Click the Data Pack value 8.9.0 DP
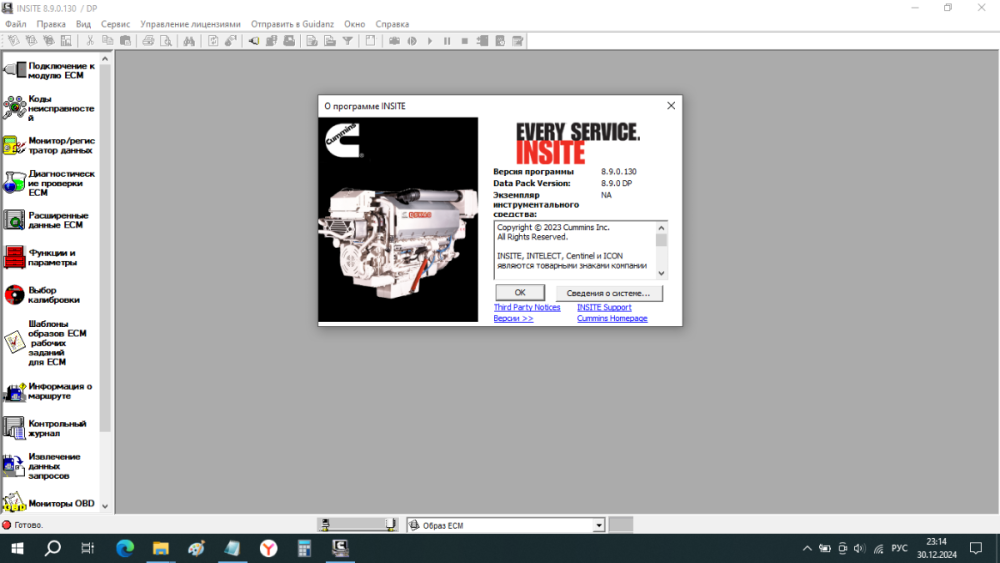Image resolution: width=1000 pixels, height=563 pixels. (x=616, y=183)
